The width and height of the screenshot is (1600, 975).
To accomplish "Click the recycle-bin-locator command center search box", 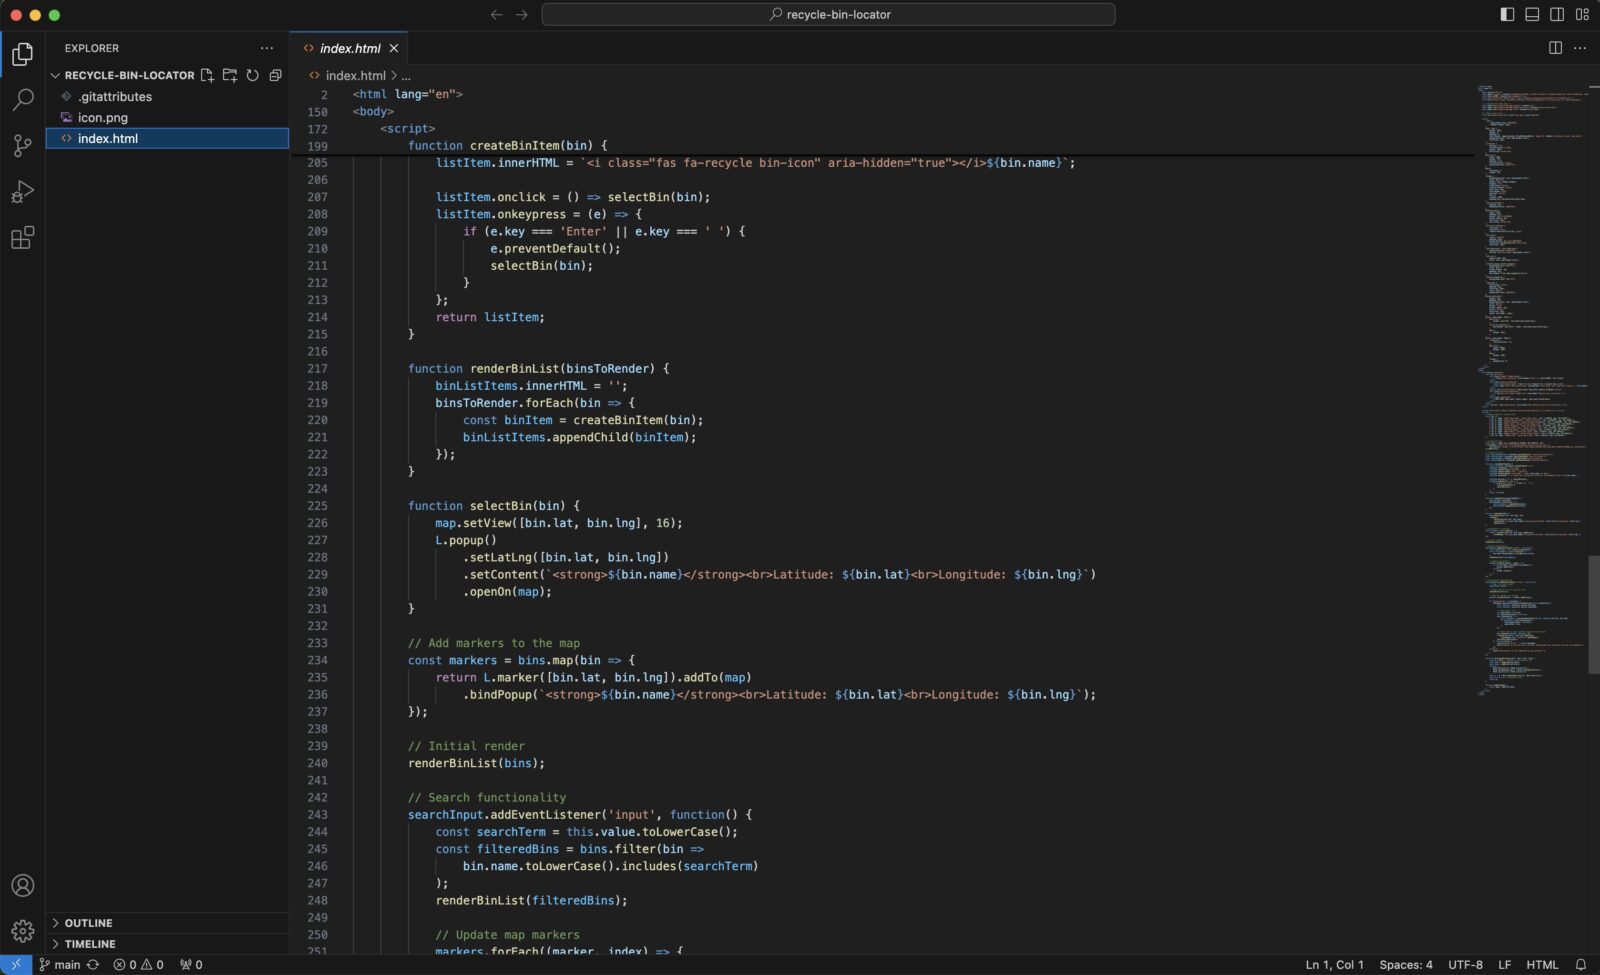I will coord(828,14).
